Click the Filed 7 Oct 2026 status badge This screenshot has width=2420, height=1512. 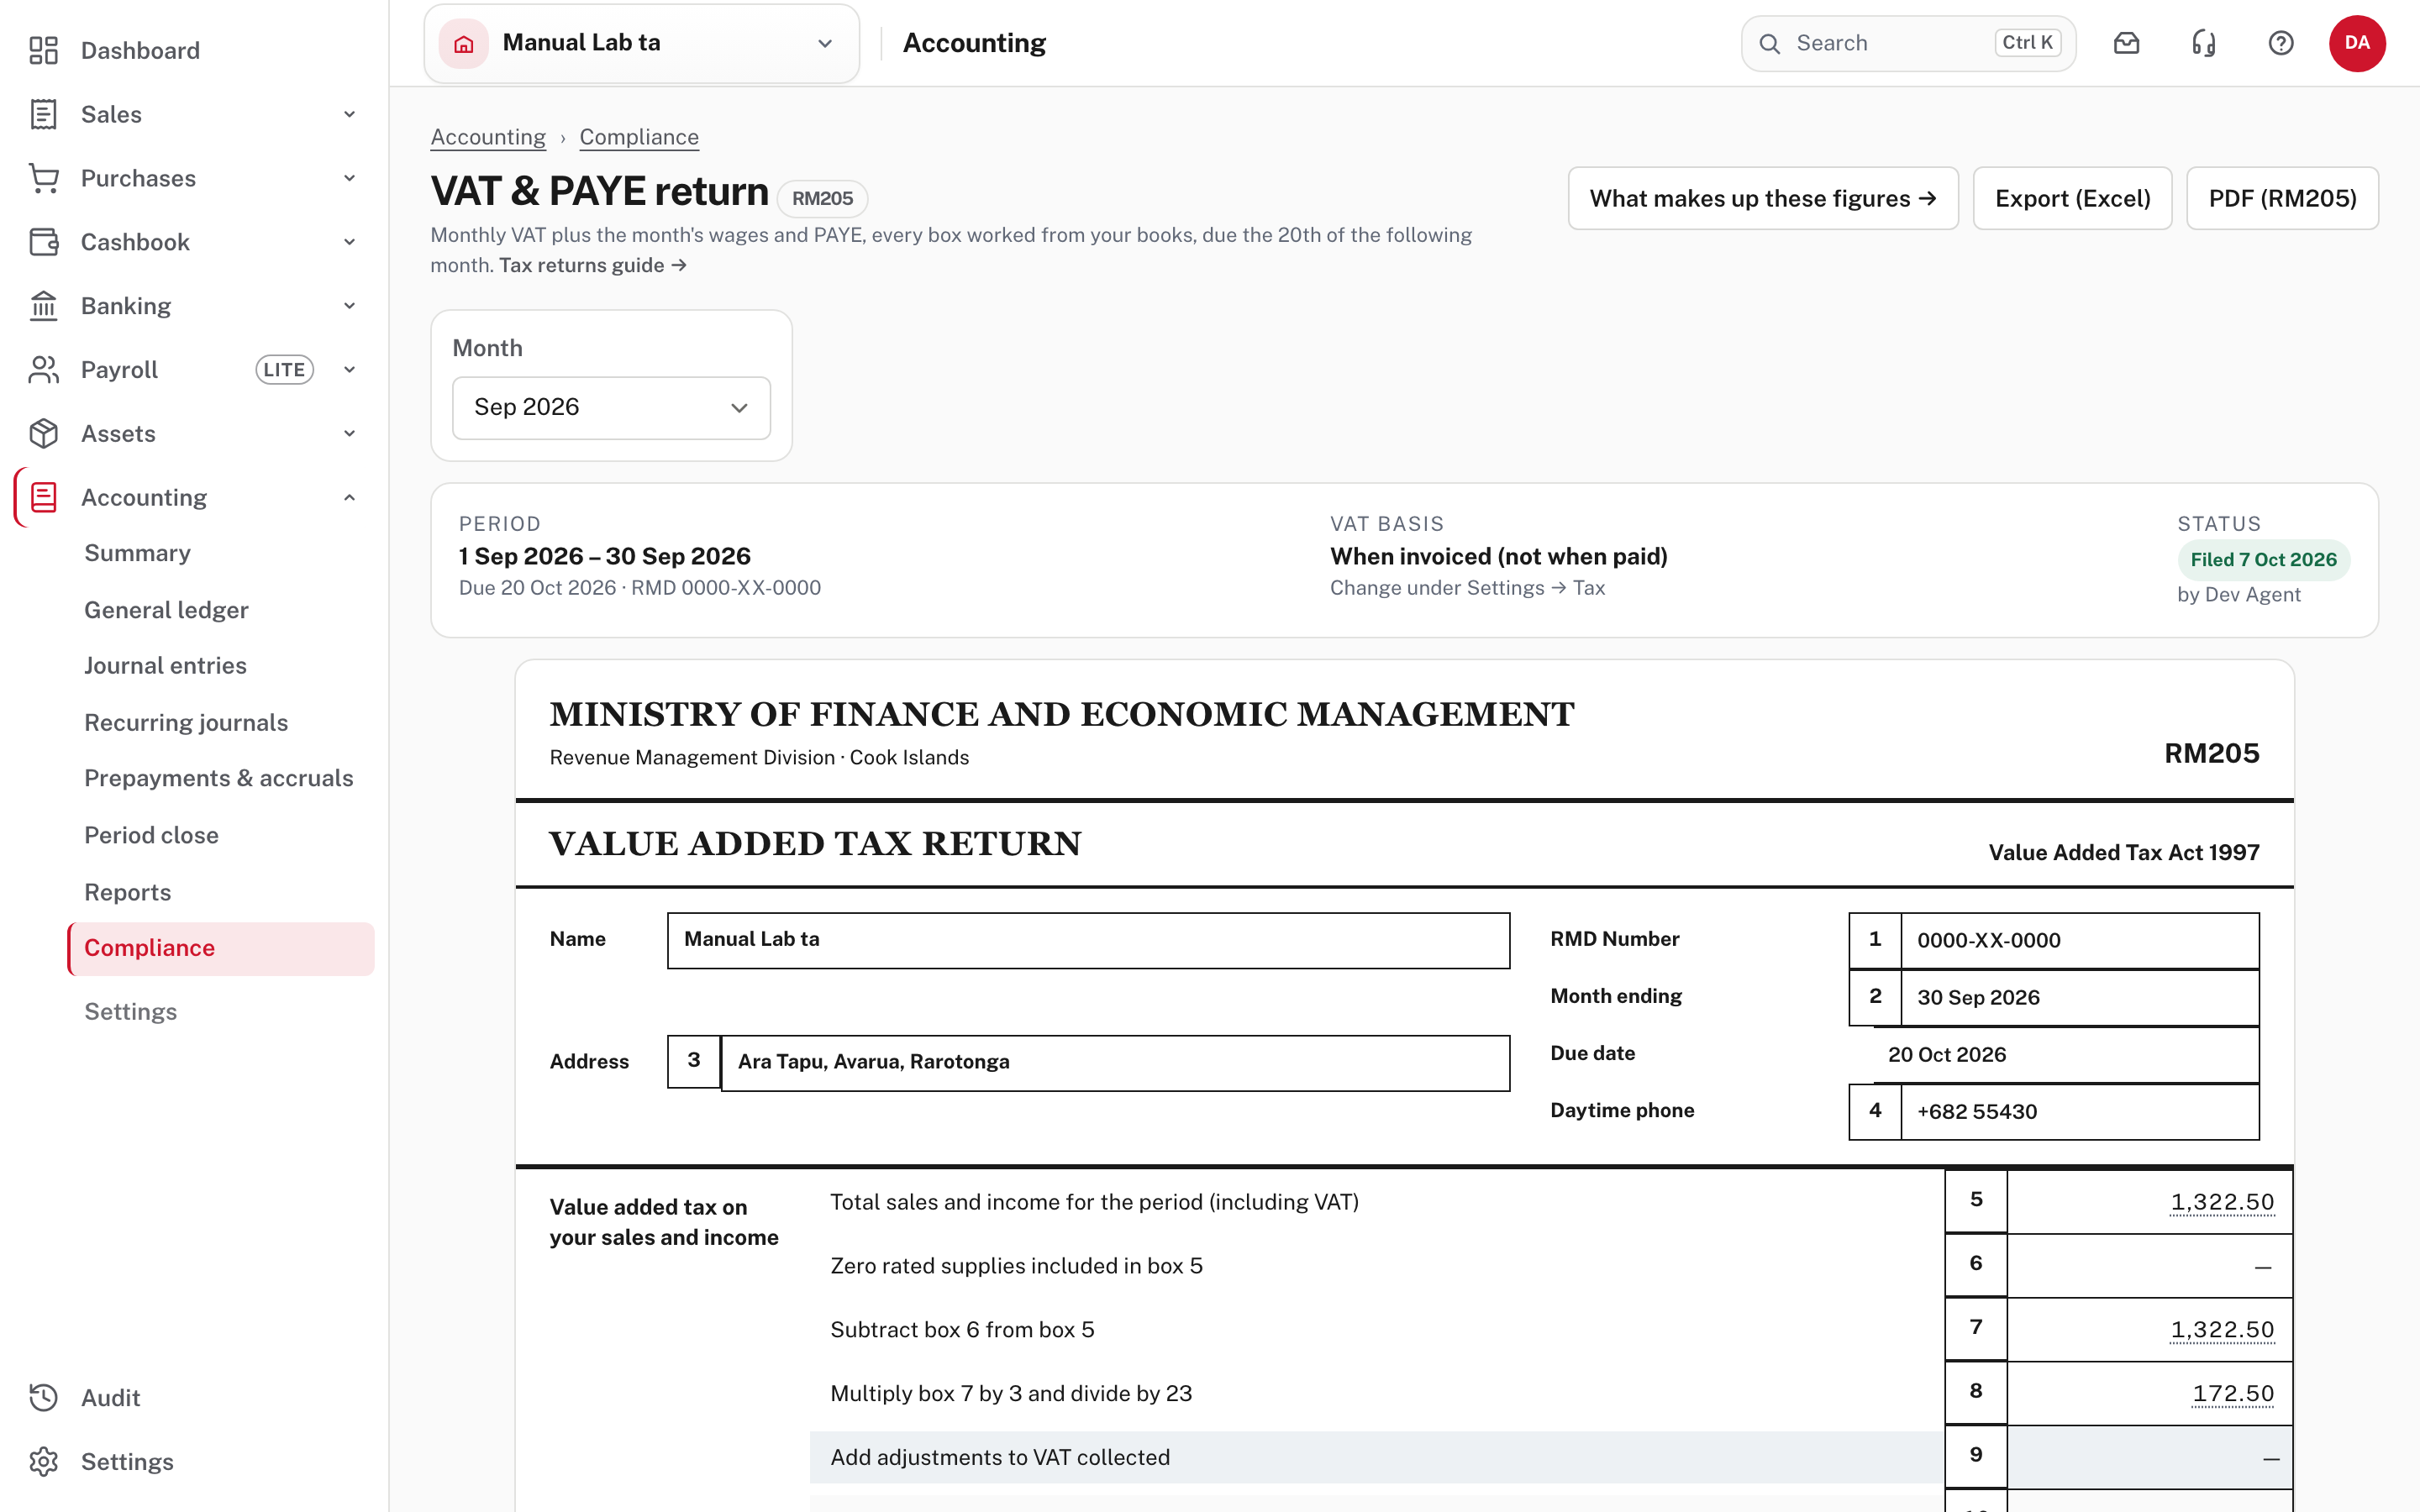point(2263,560)
